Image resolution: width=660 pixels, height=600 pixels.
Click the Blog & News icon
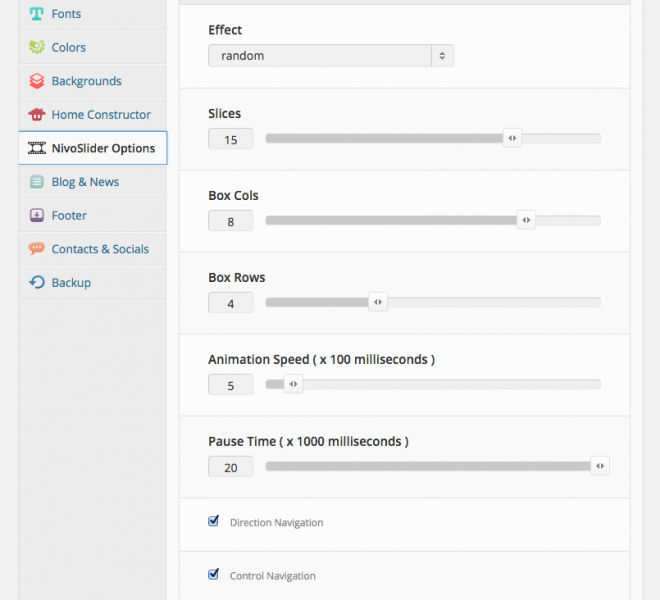(37, 182)
